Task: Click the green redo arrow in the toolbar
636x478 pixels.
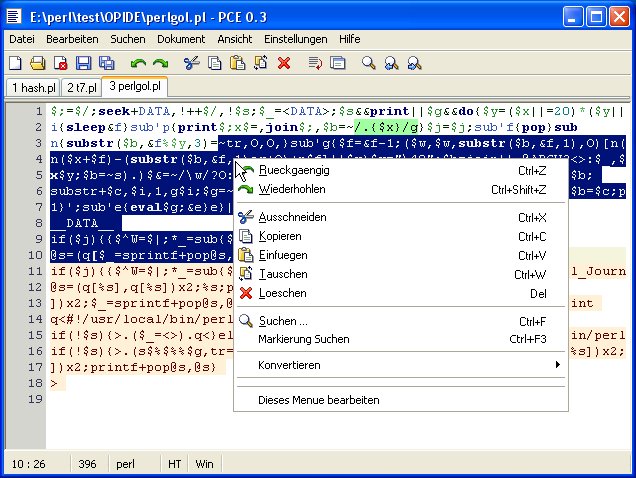Action: (161, 63)
